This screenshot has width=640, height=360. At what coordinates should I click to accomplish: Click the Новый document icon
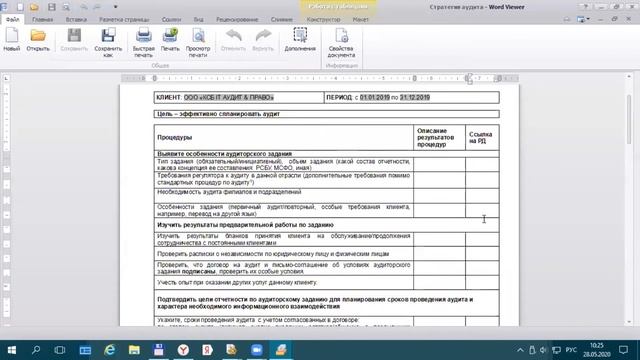pyautogui.click(x=12, y=36)
